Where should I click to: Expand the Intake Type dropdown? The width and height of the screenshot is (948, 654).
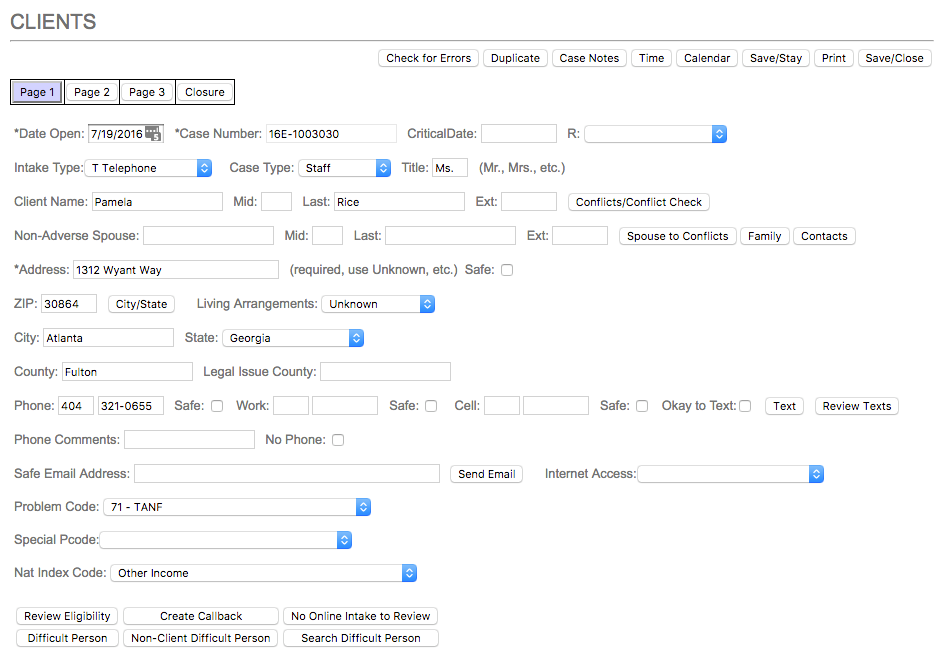[148, 168]
